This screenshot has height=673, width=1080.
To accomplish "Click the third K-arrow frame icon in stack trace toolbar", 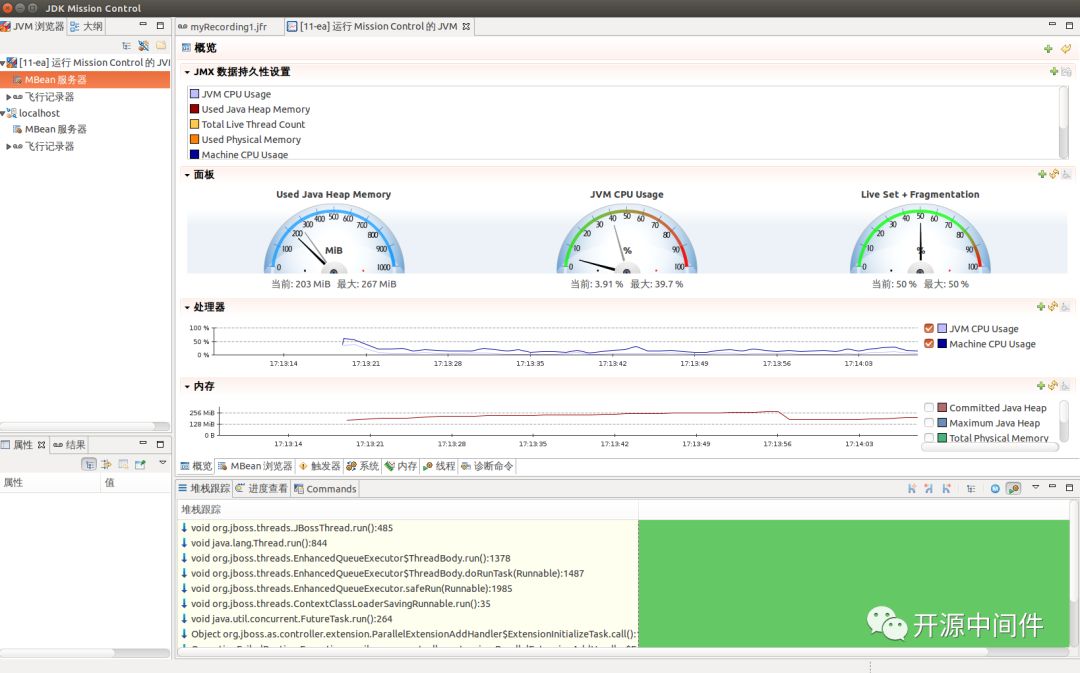I will 946,489.
